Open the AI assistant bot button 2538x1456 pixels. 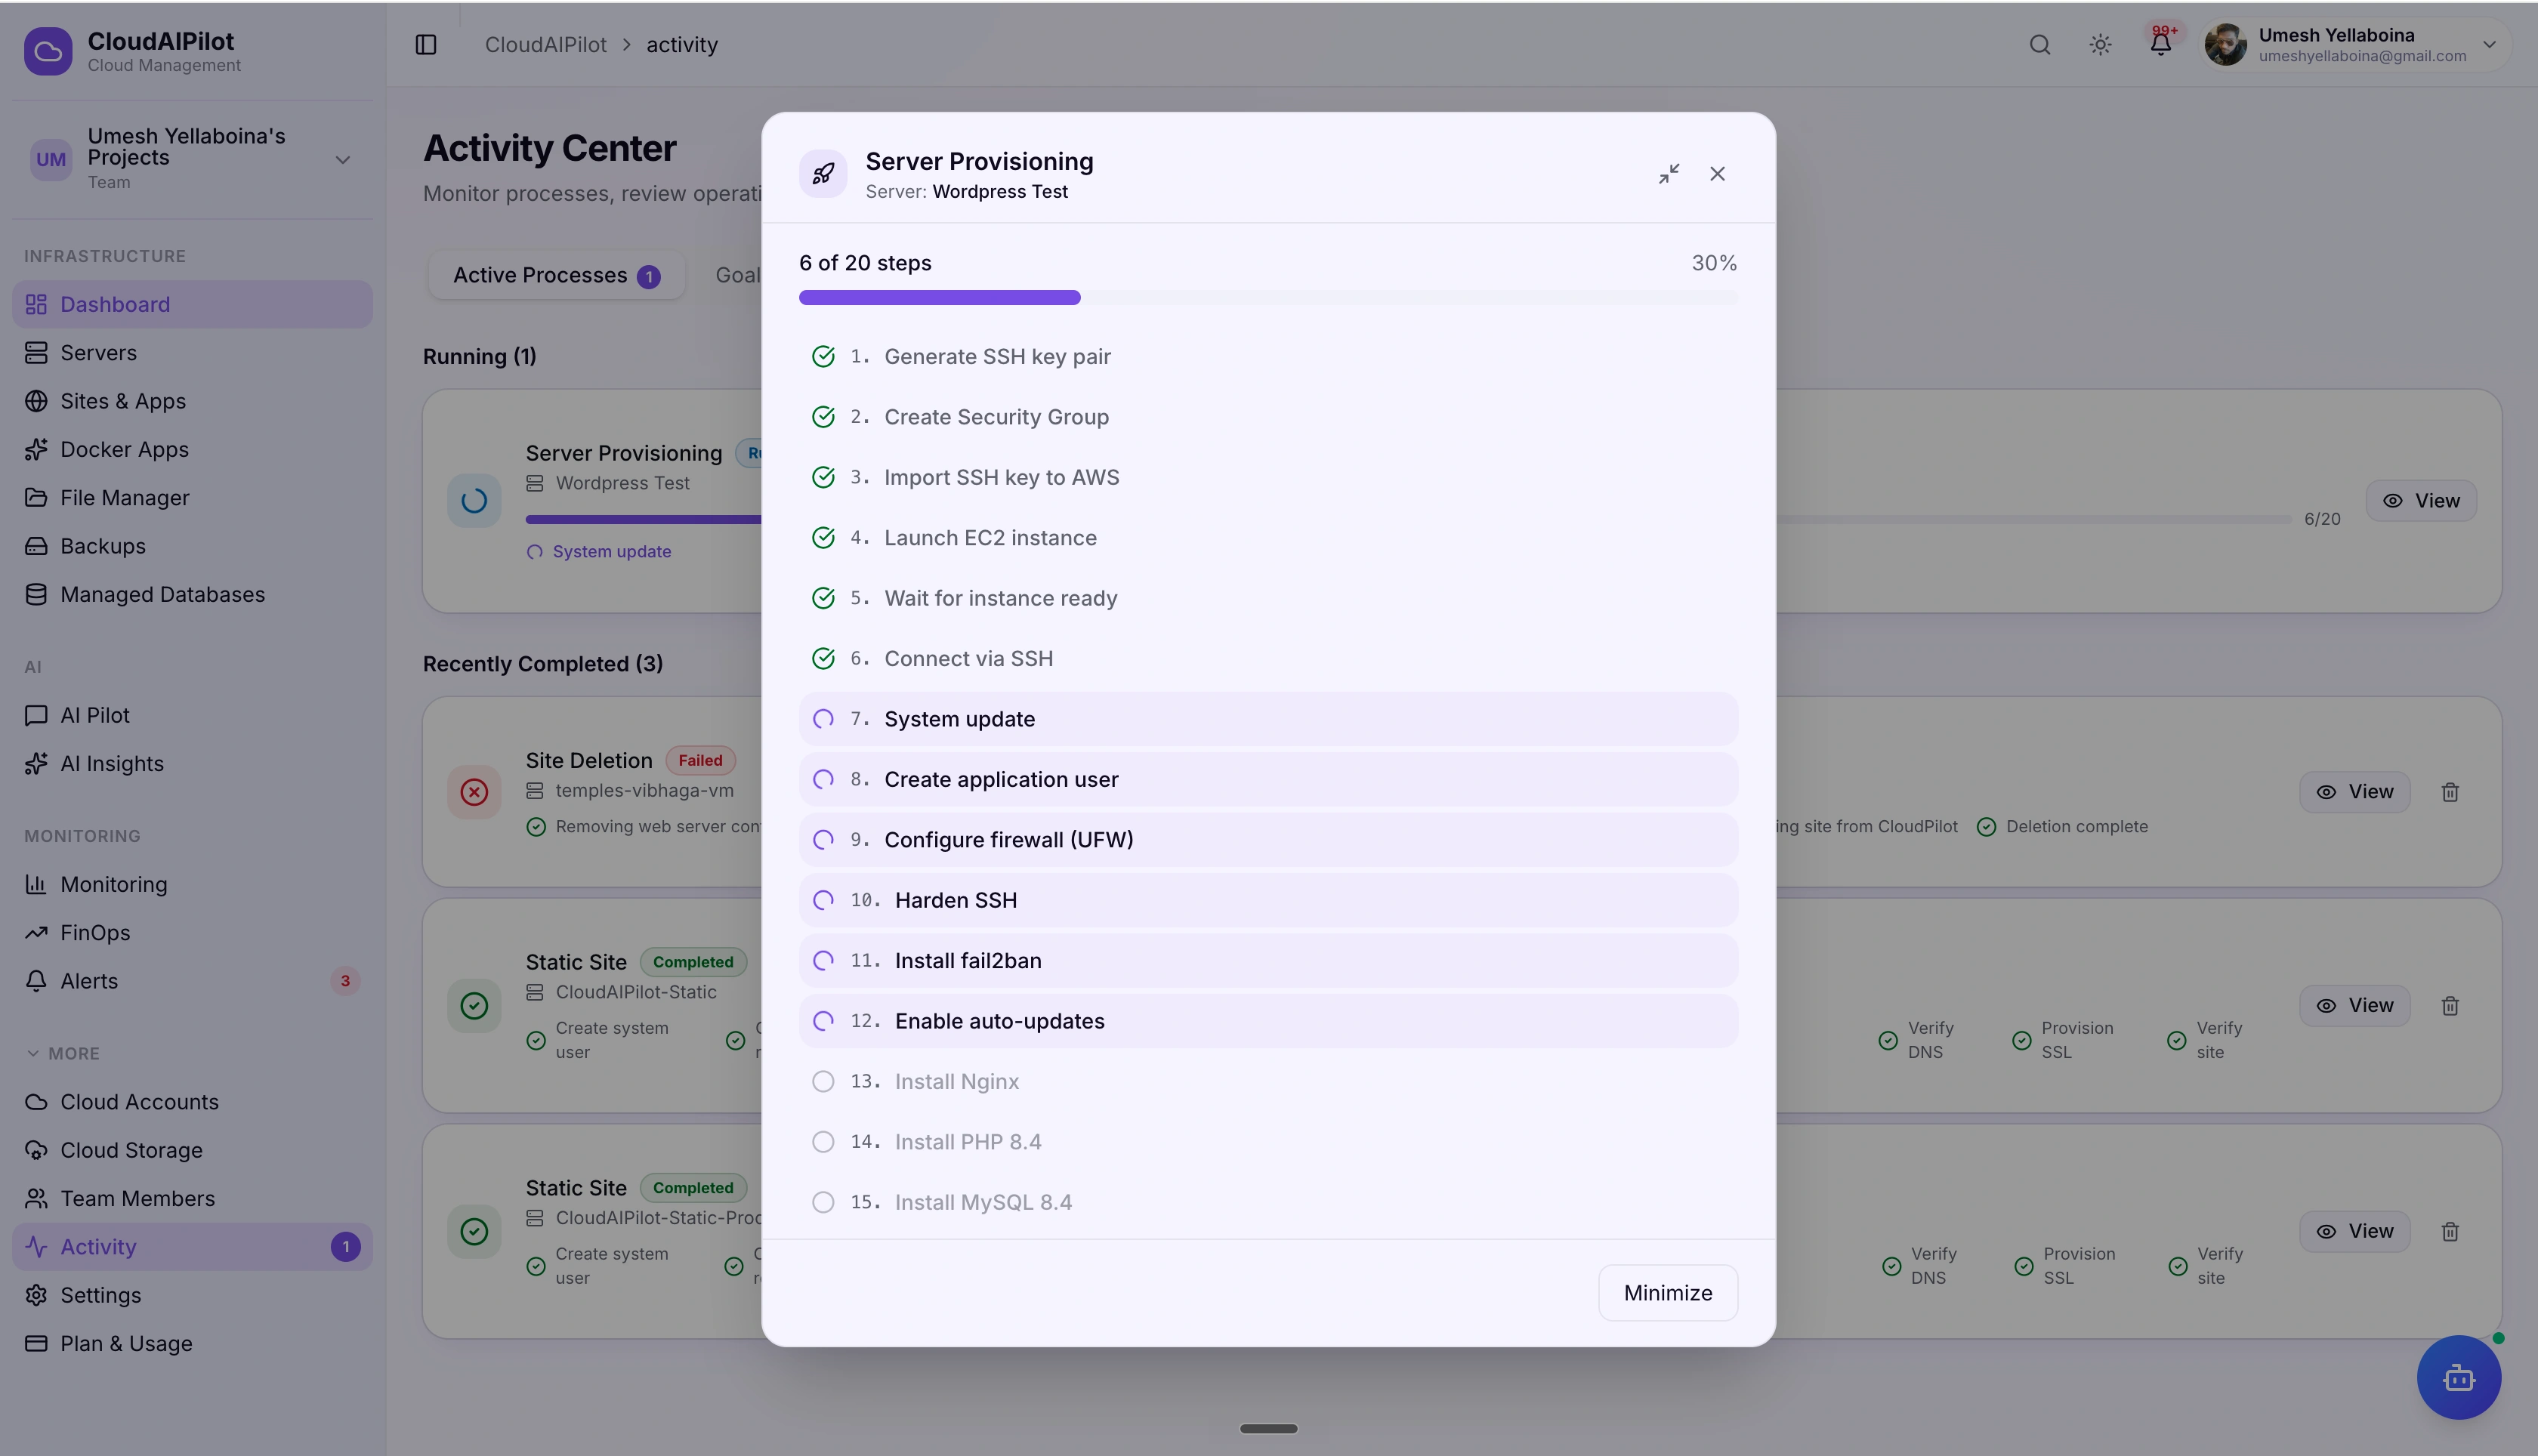click(2459, 1378)
